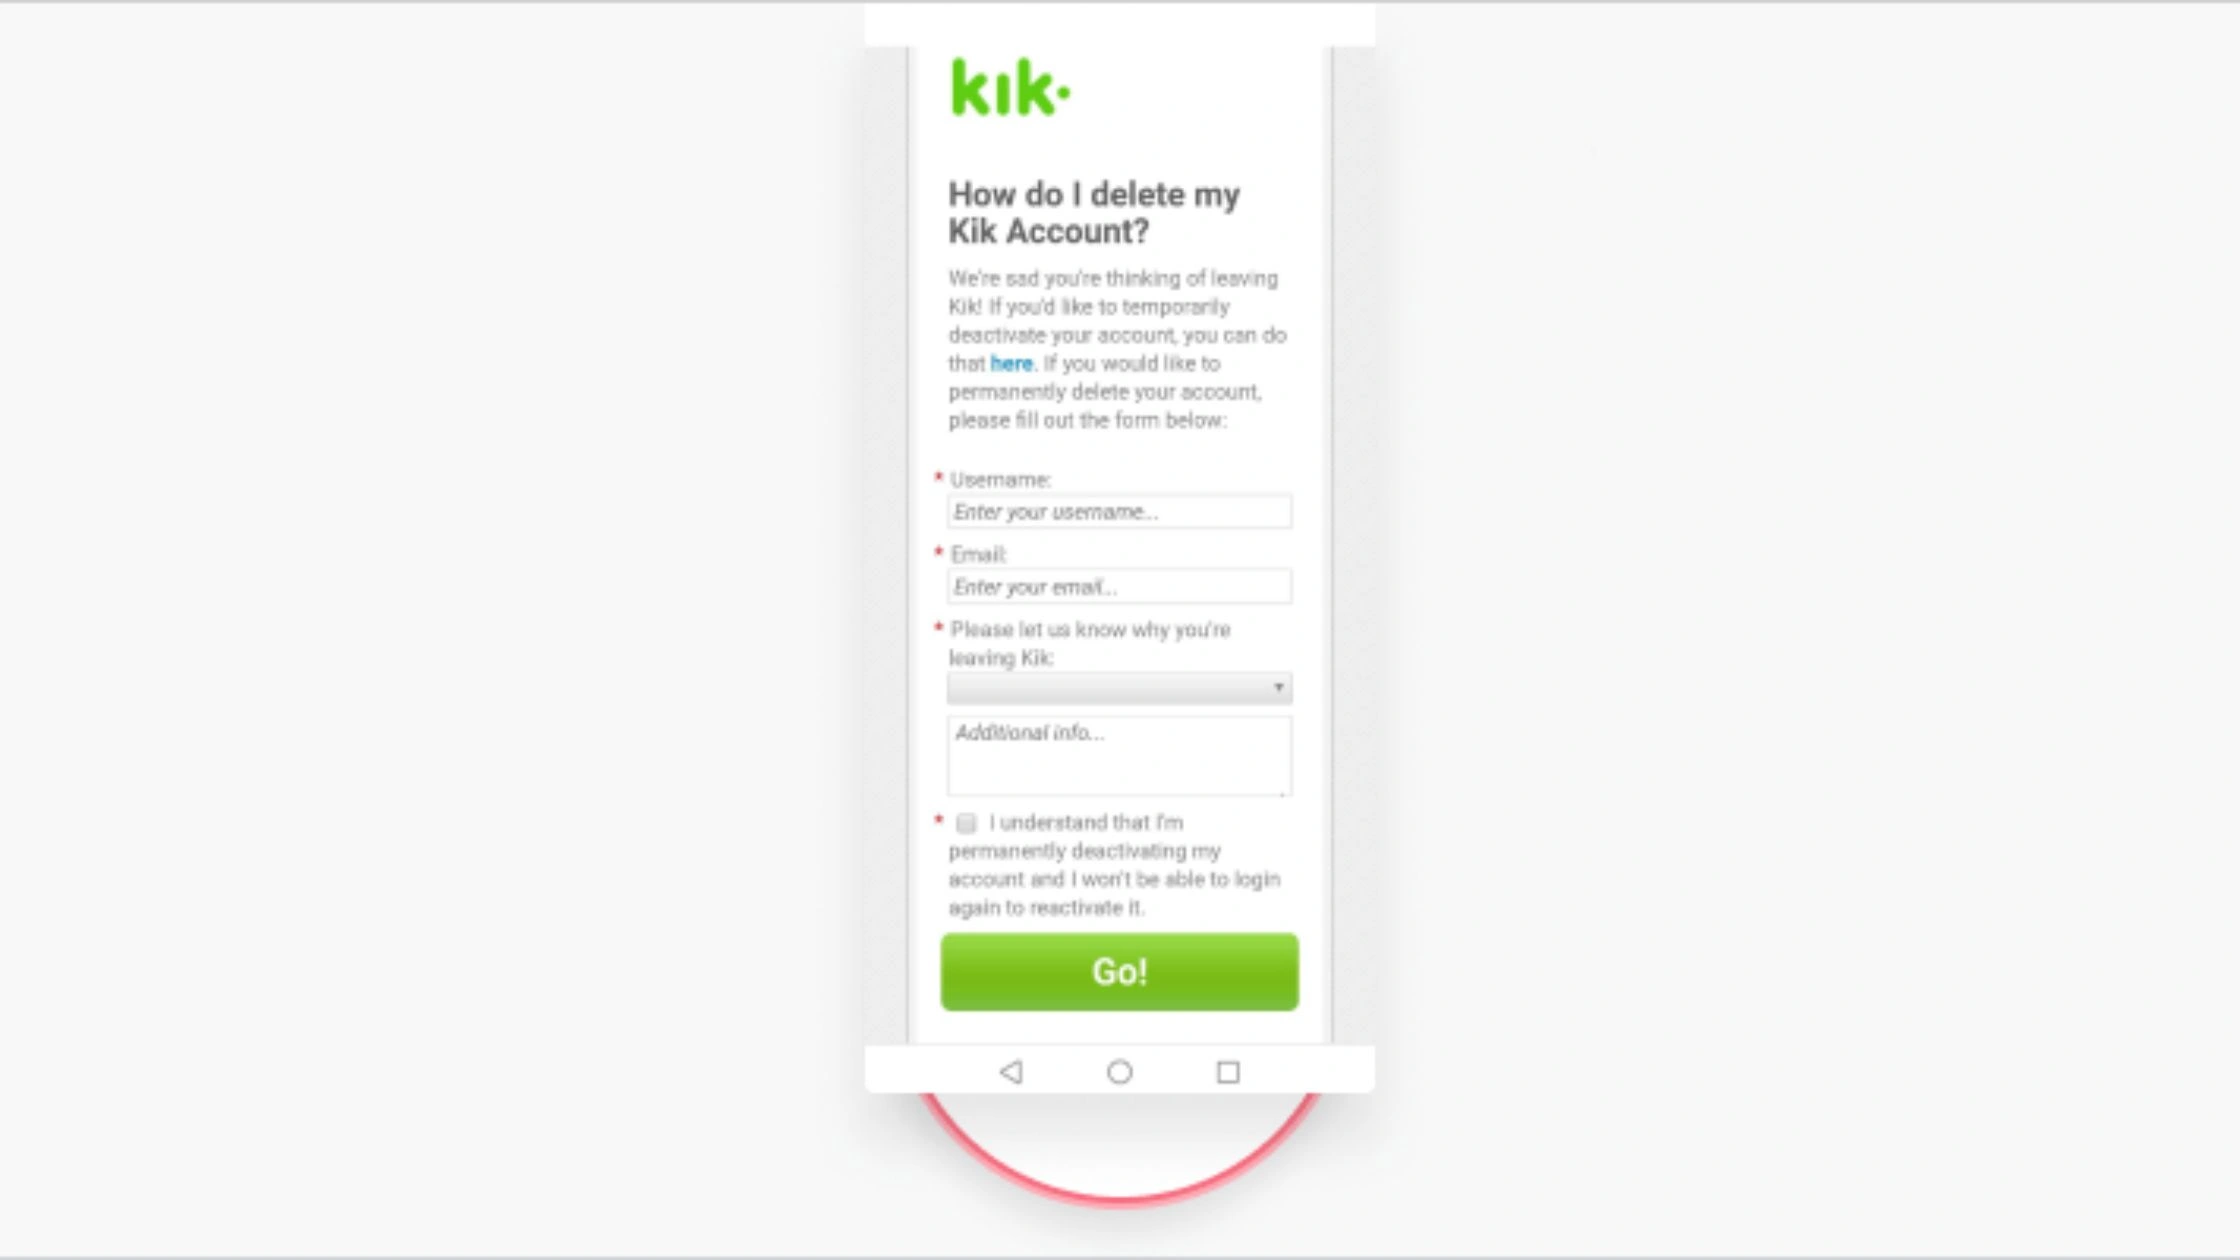
Task: Click the red asterisk beside Username
Action: tap(938, 478)
